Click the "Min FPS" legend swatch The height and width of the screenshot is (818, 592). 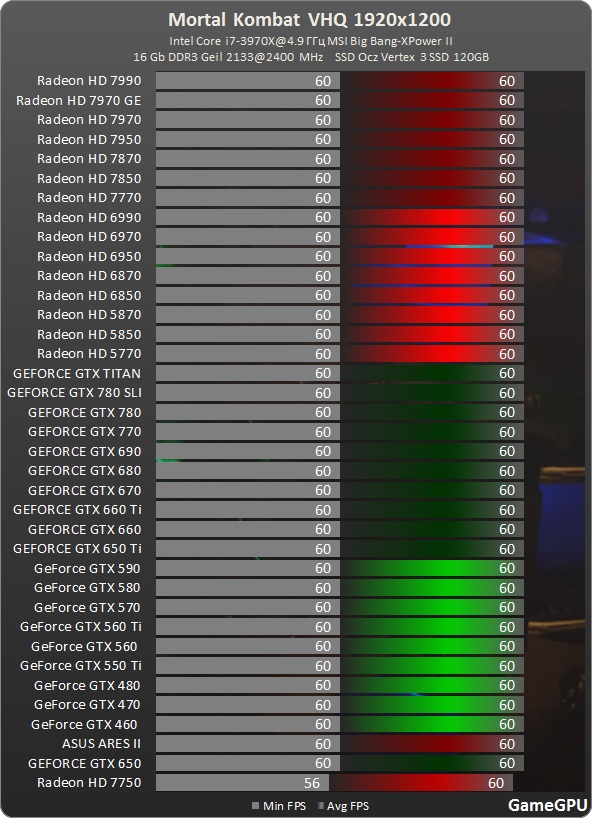(x=256, y=805)
